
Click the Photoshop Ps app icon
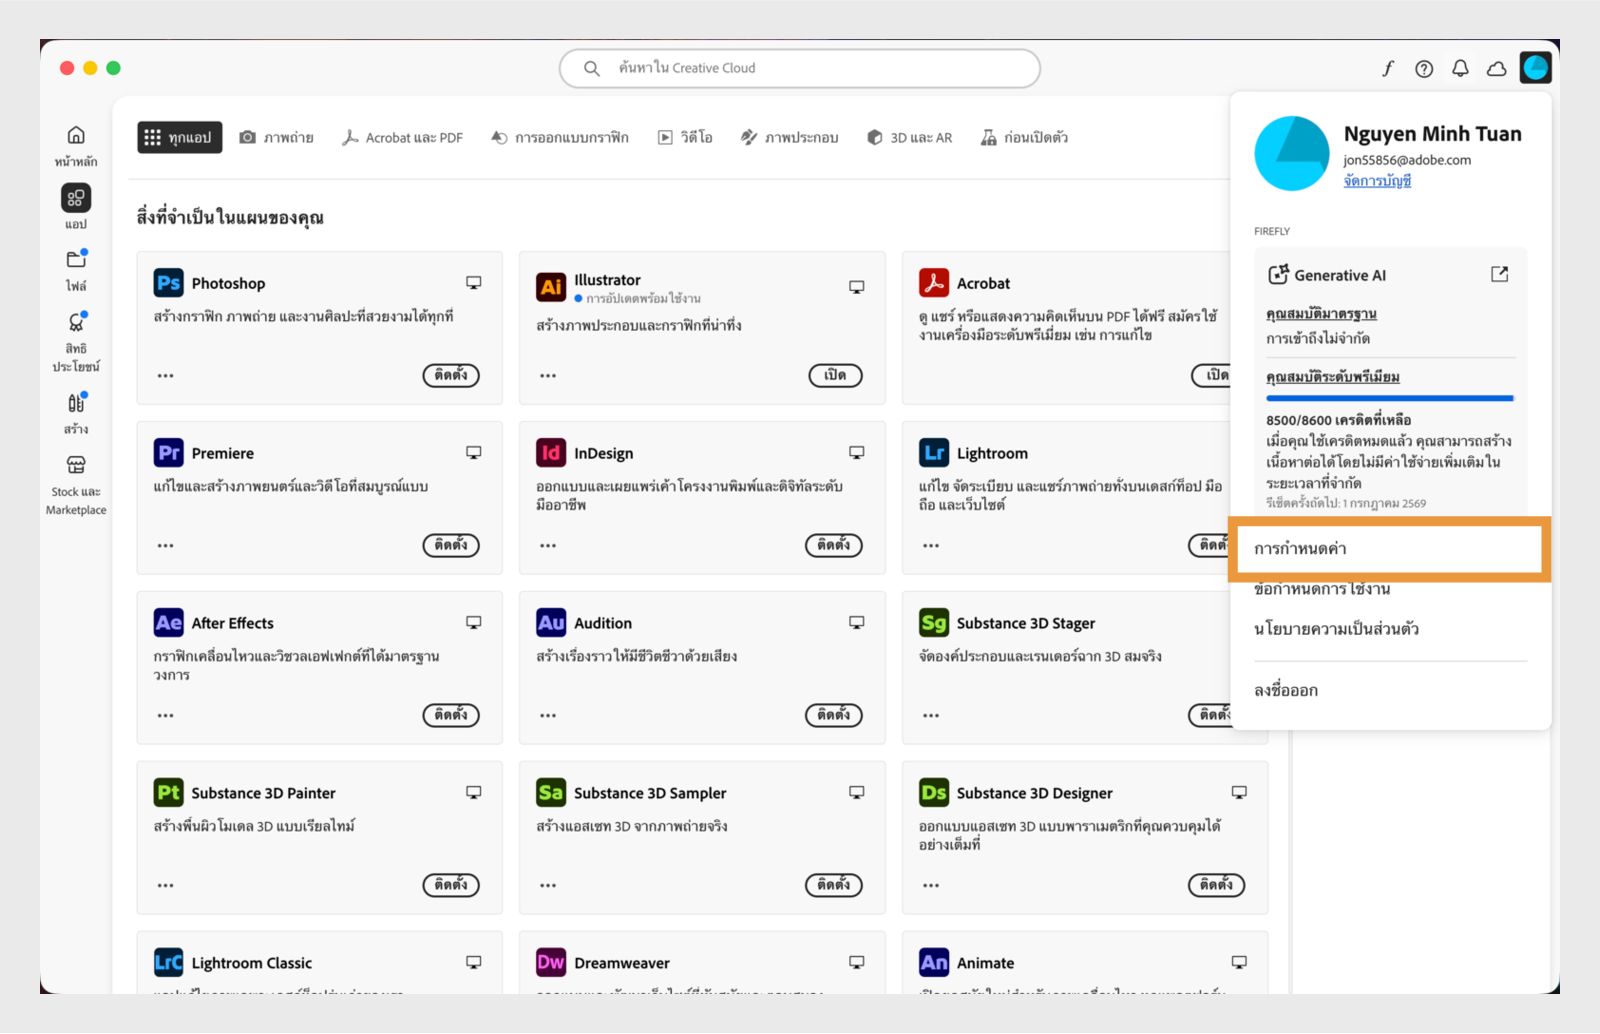[x=169, y=283]
